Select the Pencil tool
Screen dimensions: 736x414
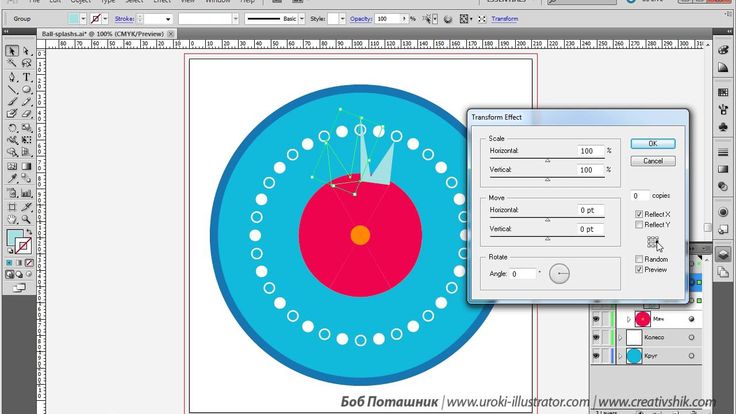tap(26, 101)
